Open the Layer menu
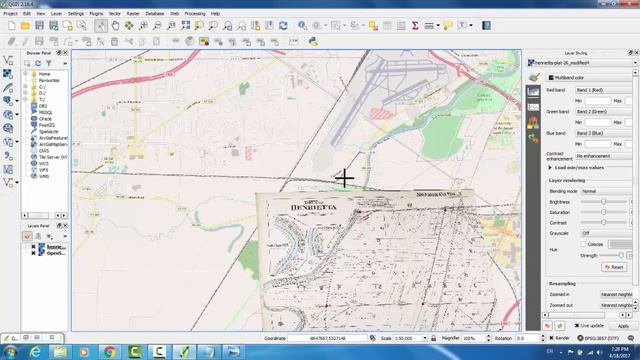 (56, 13)
